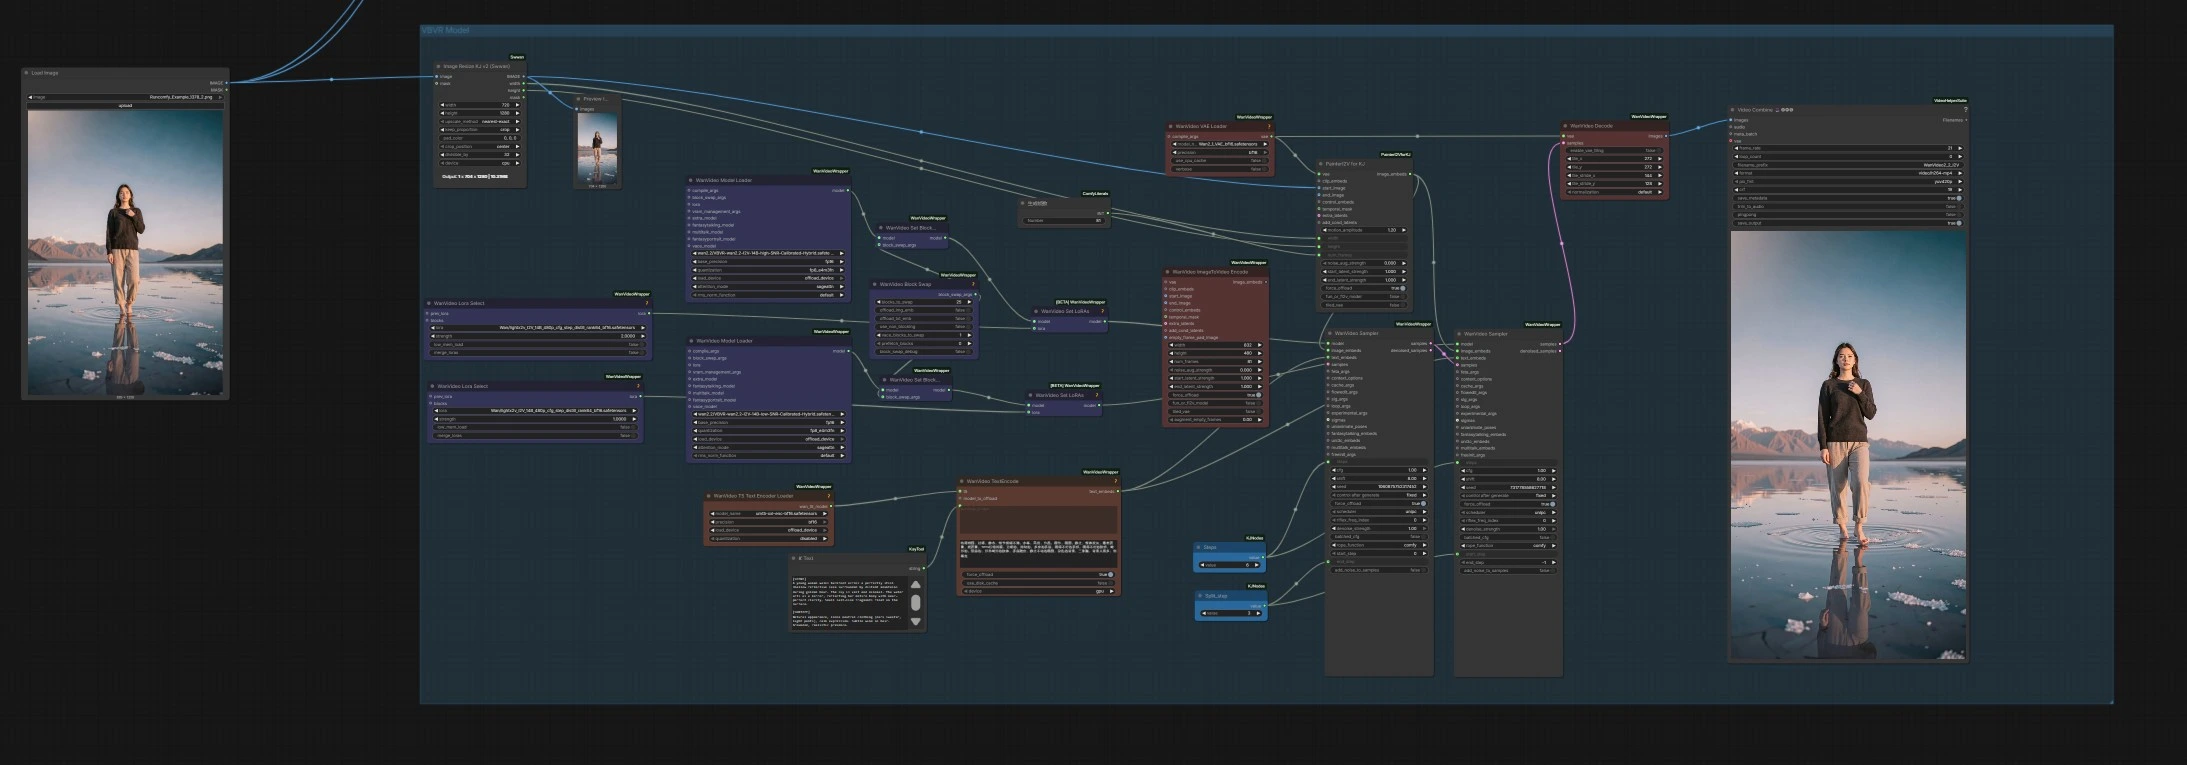Open format dropdown in Video Combine

[x=1848, y=173]
